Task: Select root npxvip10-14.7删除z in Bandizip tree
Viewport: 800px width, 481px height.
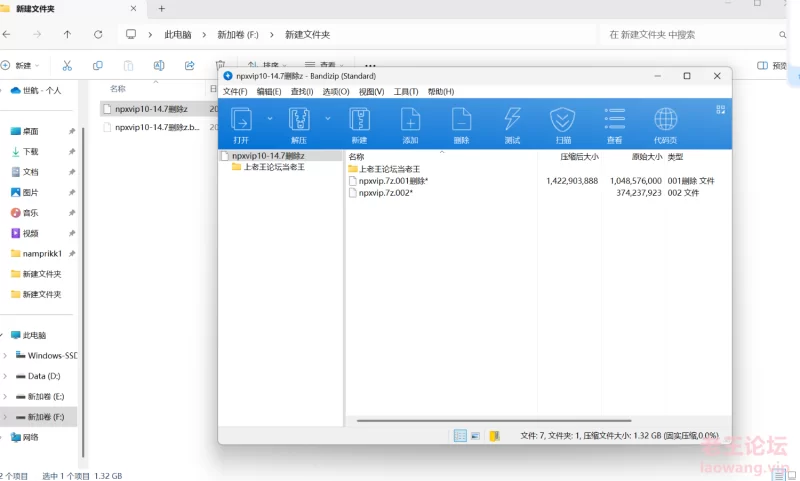Action: click(x=281, y=156)
